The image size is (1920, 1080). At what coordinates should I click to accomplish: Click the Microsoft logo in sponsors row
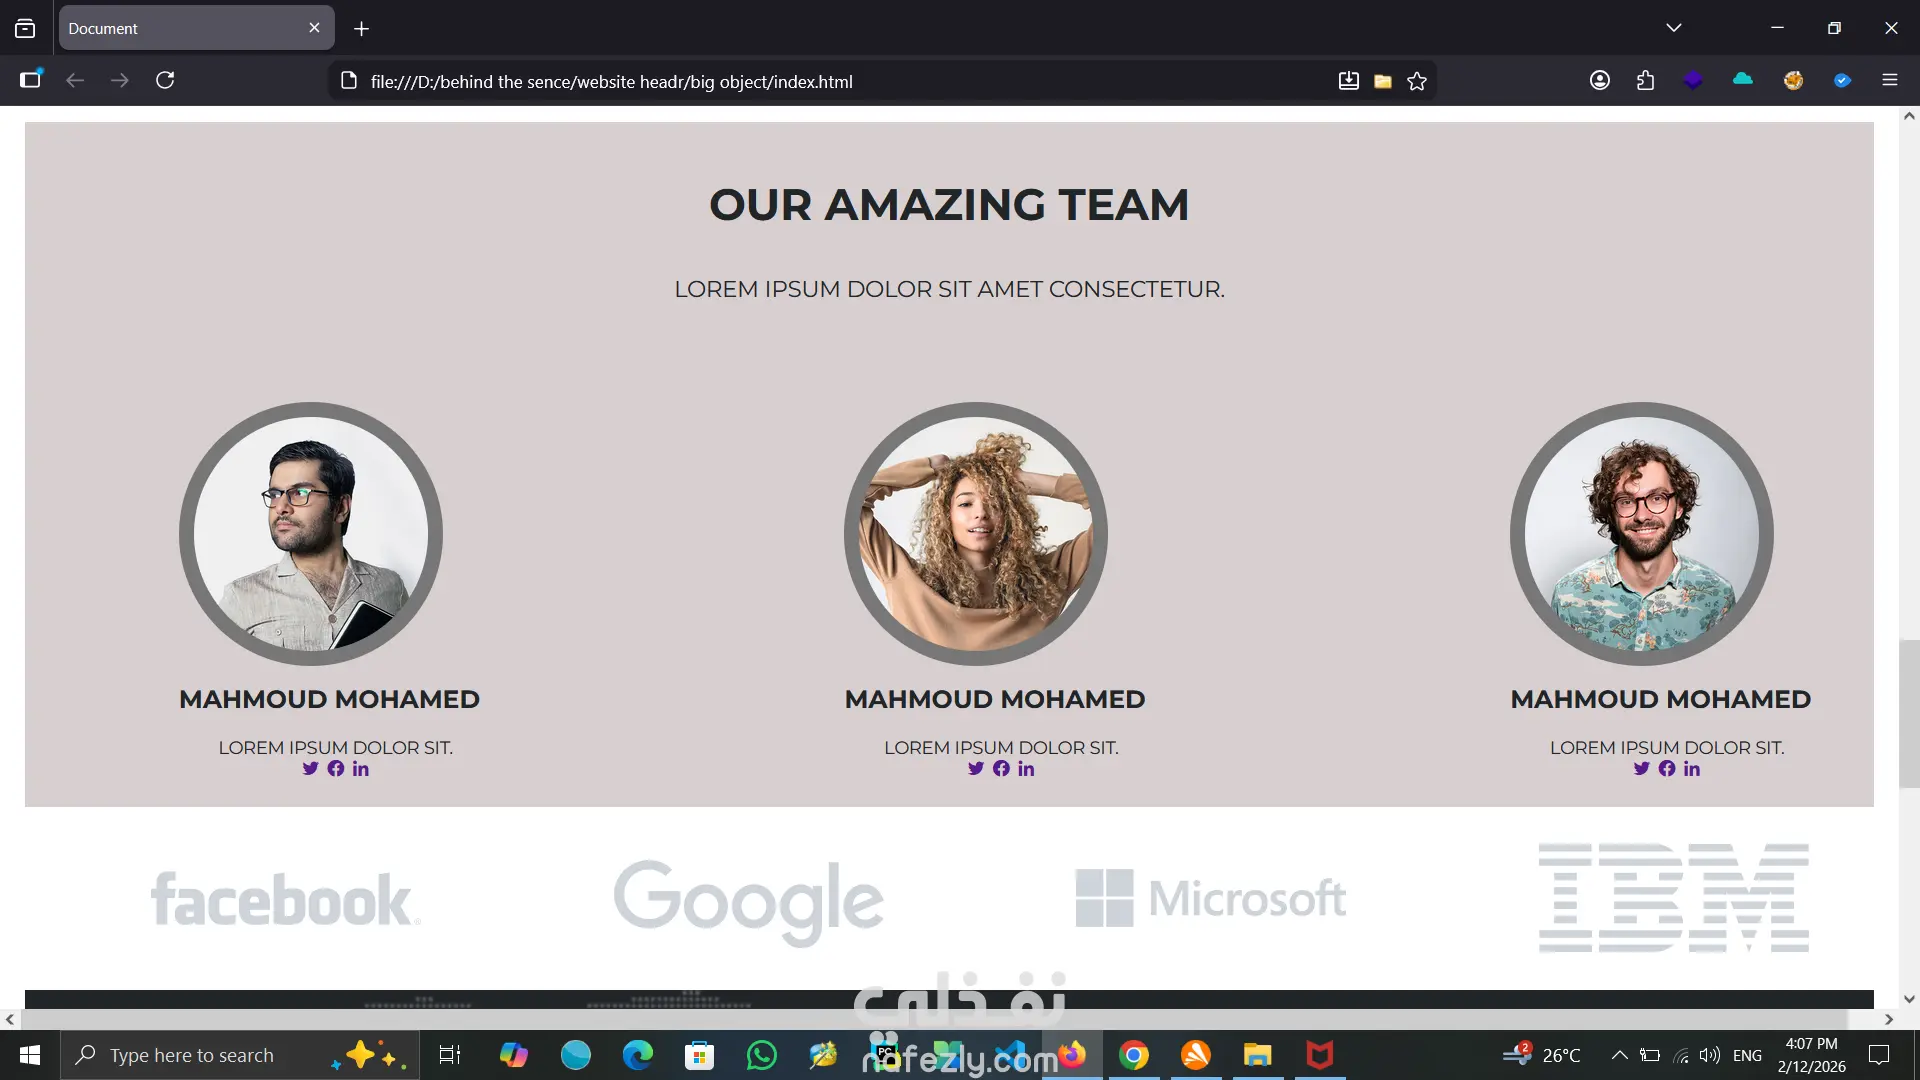(x=1210, y=898)
